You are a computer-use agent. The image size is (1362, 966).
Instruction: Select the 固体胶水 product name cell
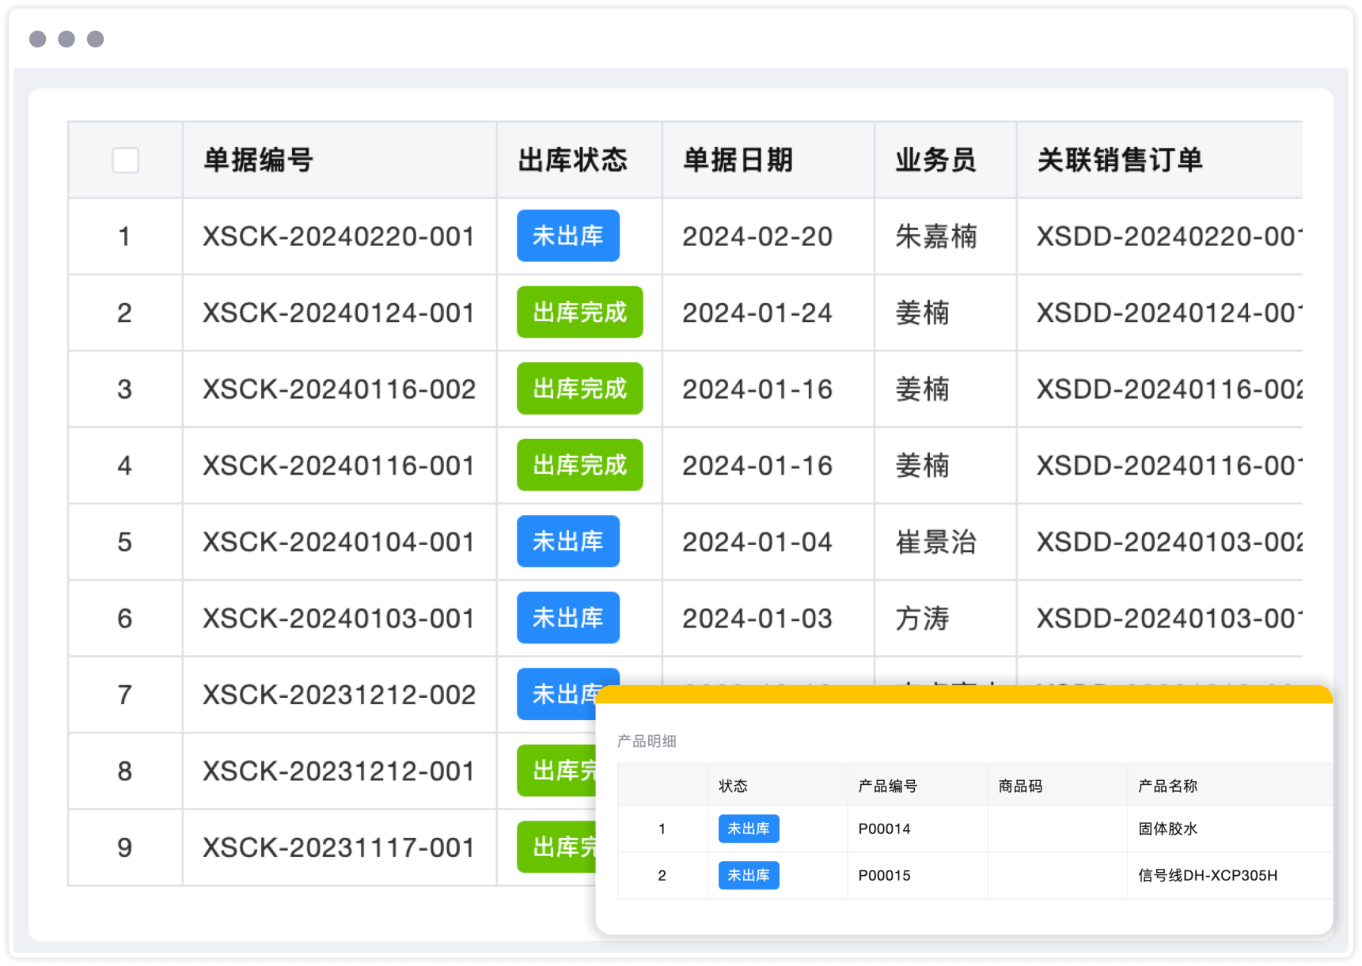[1167, 829]
